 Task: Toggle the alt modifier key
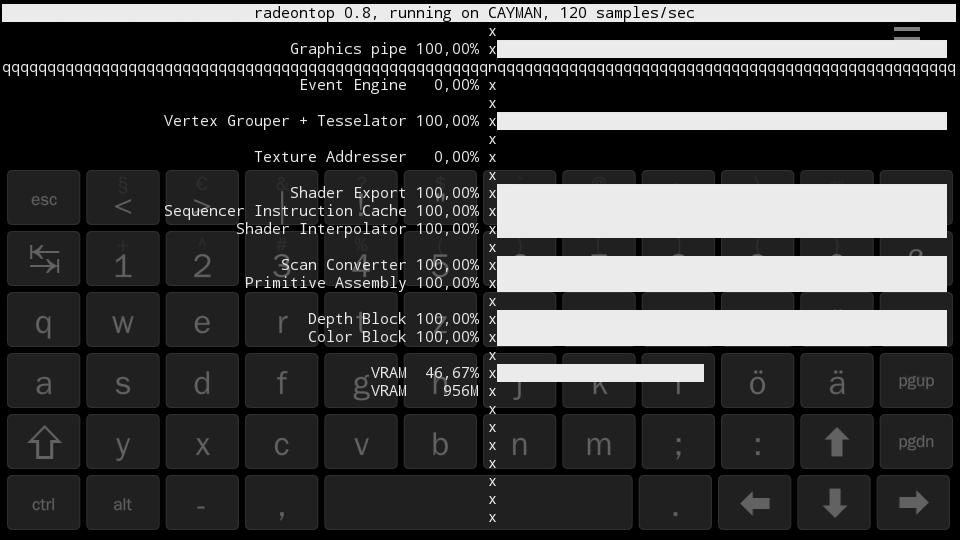pos(122,504)
